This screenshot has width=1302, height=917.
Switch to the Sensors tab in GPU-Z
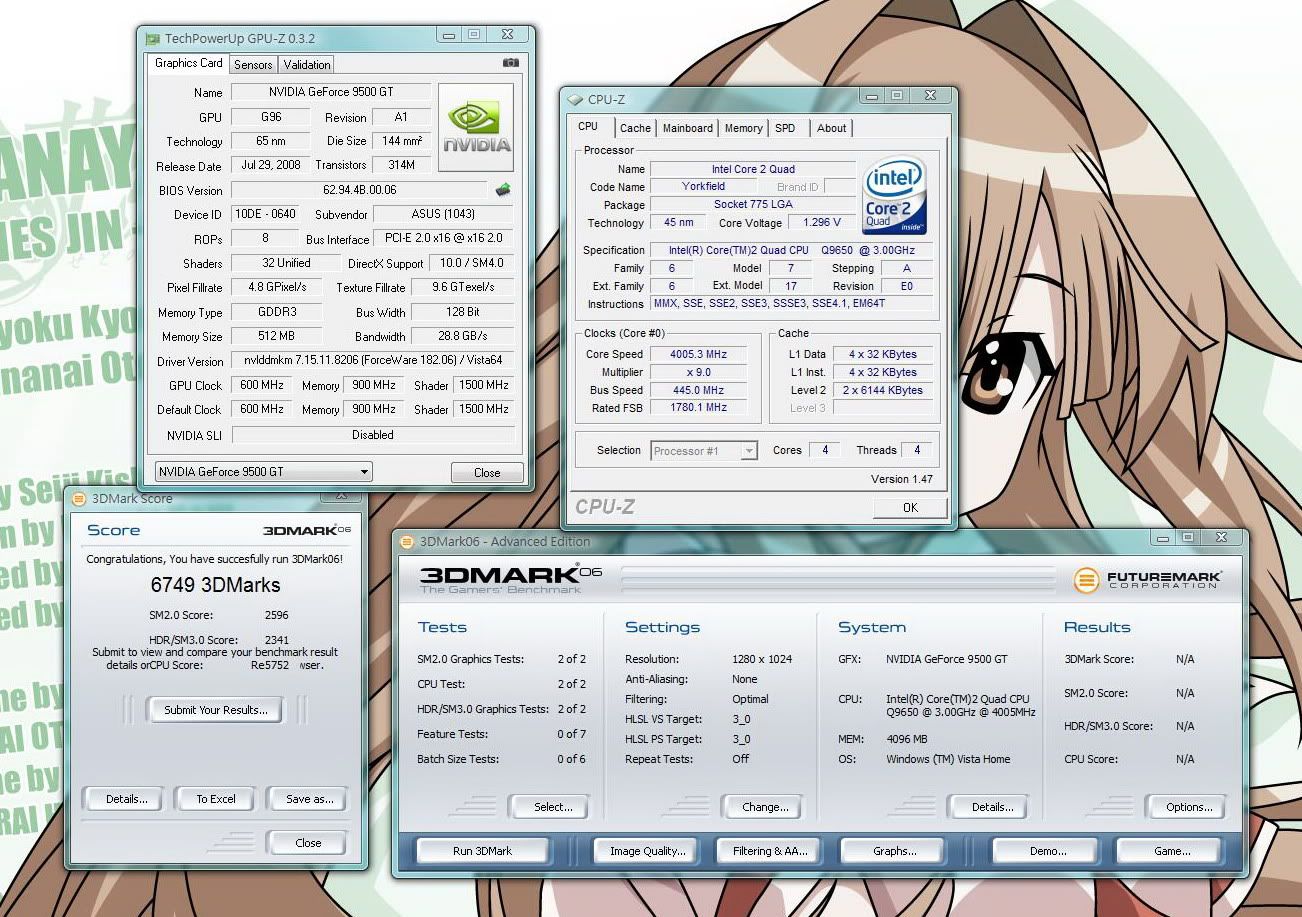tap(253, 65)
